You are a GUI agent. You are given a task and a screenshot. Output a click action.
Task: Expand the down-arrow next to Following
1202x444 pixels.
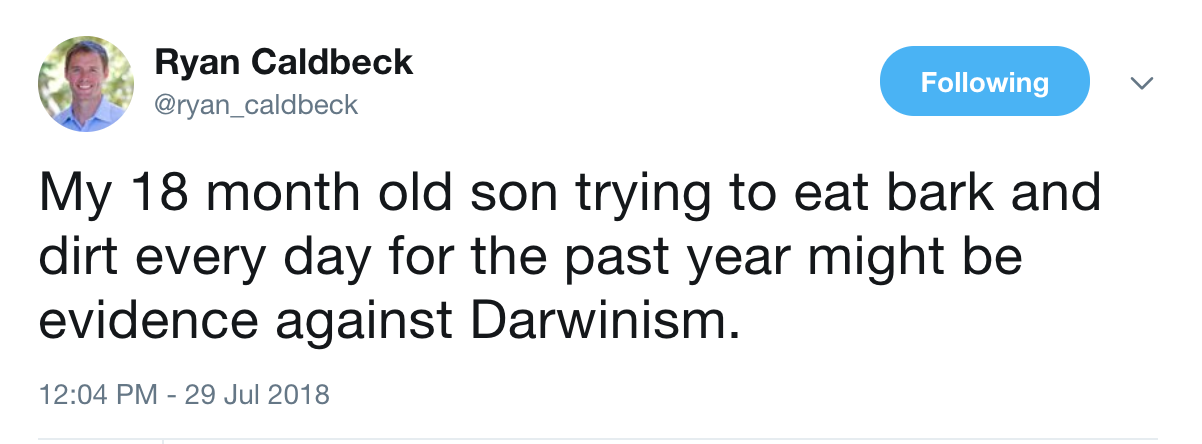(1143, 83)
